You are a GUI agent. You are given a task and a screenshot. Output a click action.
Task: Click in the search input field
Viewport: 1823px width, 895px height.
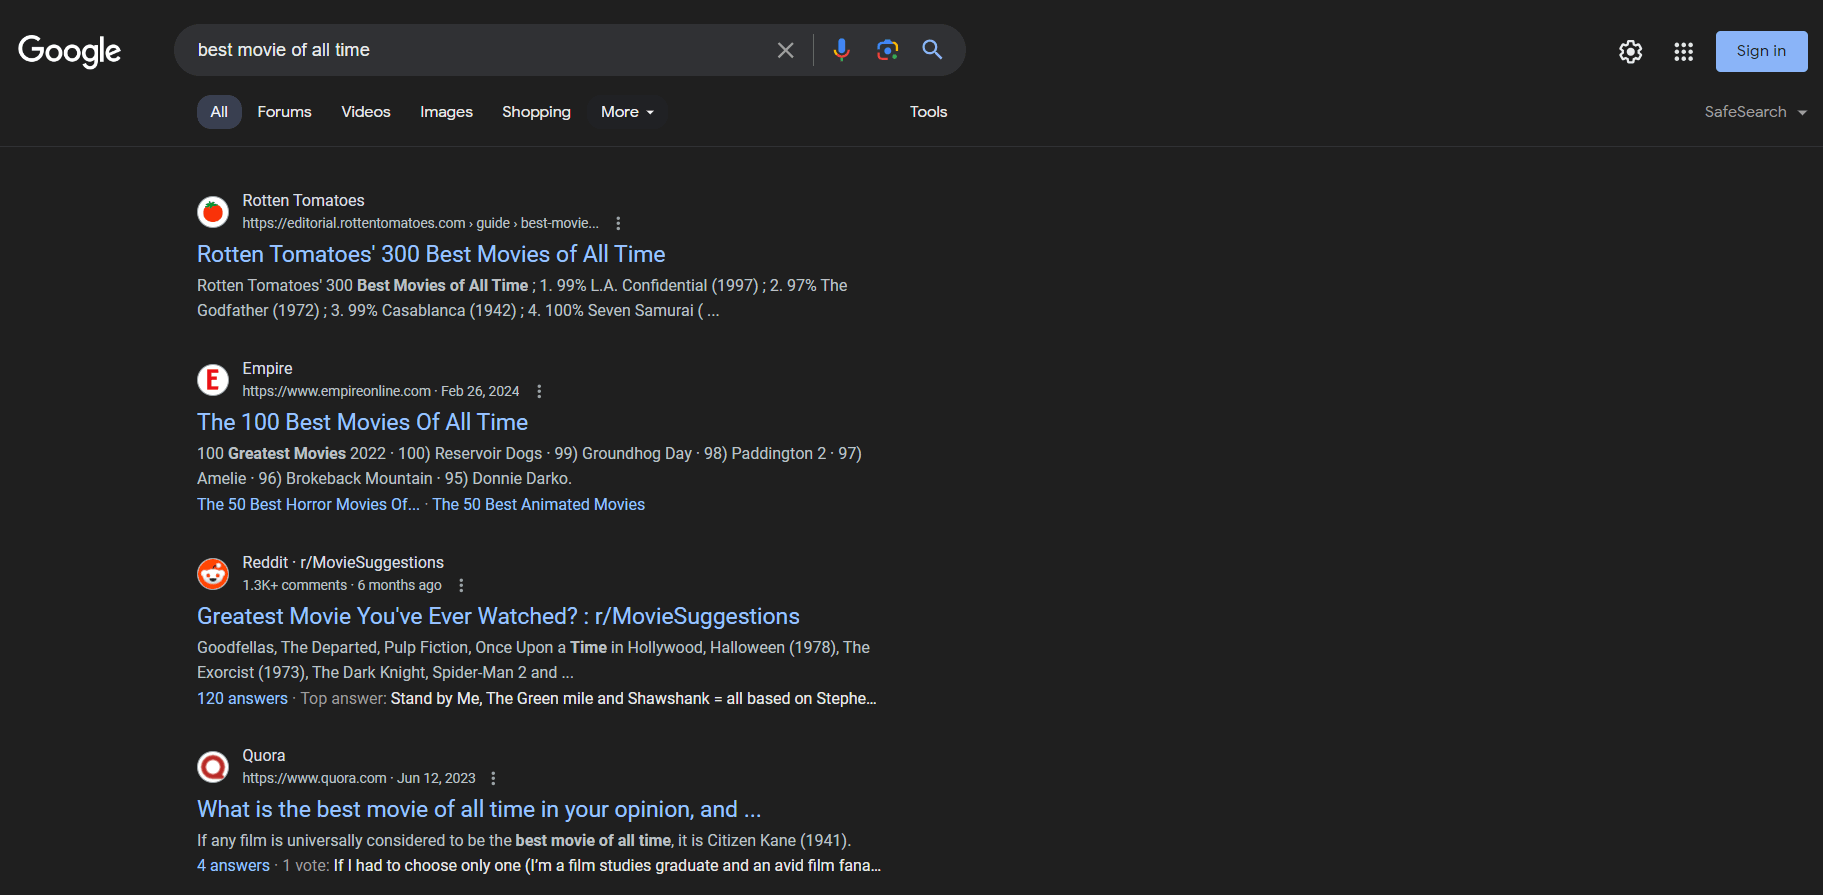480,50
